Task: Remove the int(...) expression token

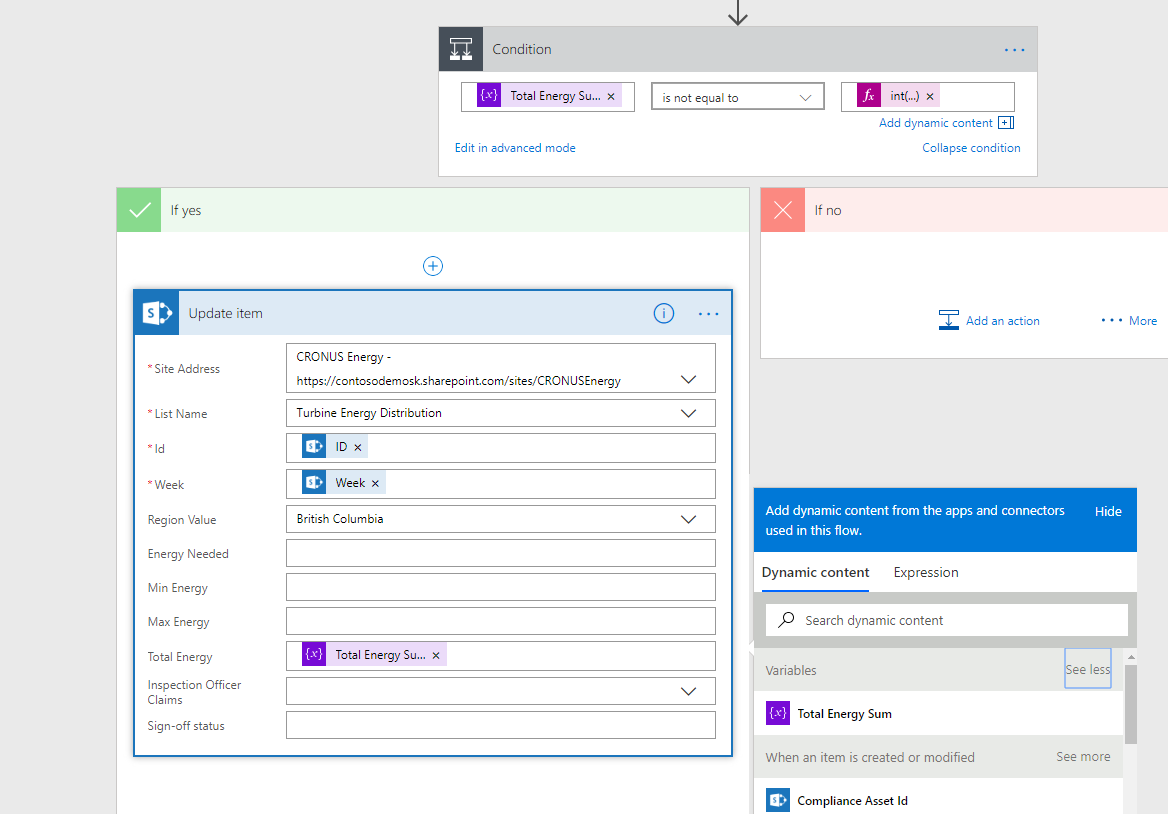Action: (x=930, y=97)
